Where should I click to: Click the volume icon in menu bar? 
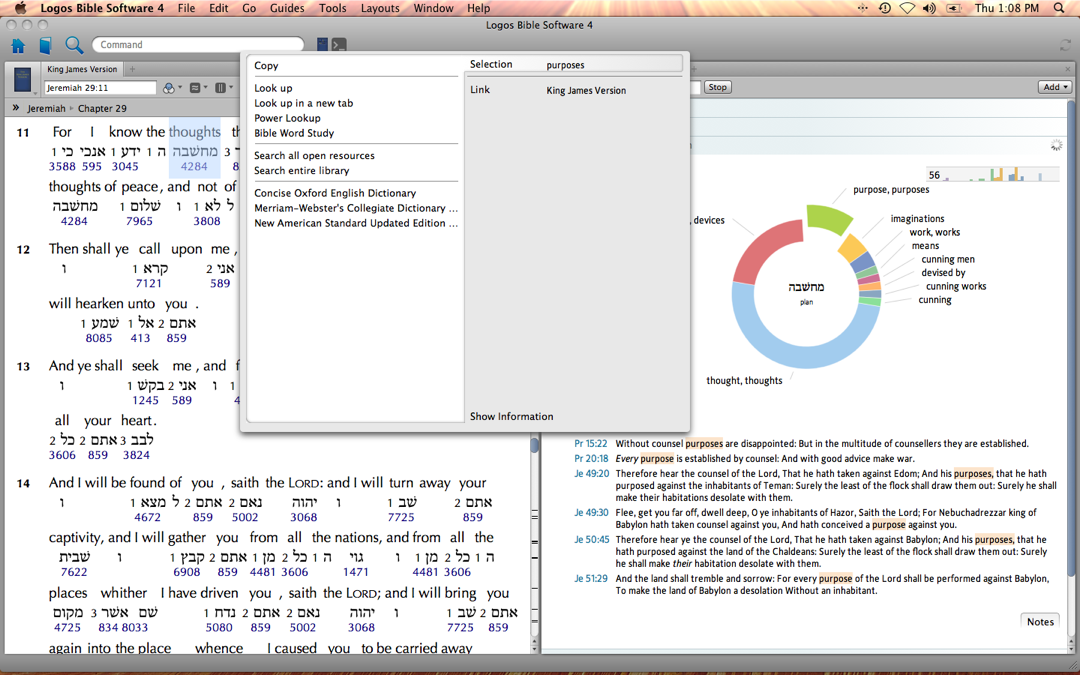click(930, 8)
